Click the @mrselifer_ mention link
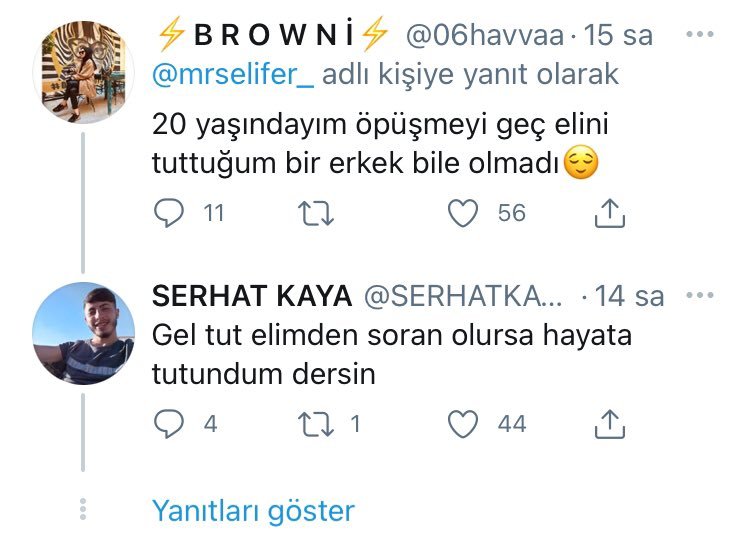Screen dimensions: 750x546 coord(233,75)
